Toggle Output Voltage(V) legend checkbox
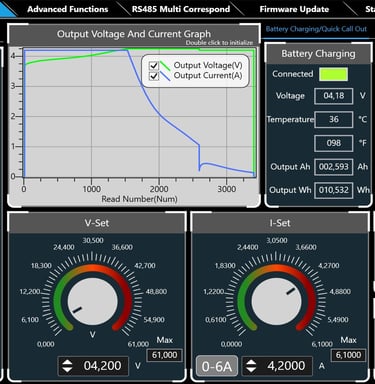The height and width of the screenshot is (384, 375). click(154, 65)
